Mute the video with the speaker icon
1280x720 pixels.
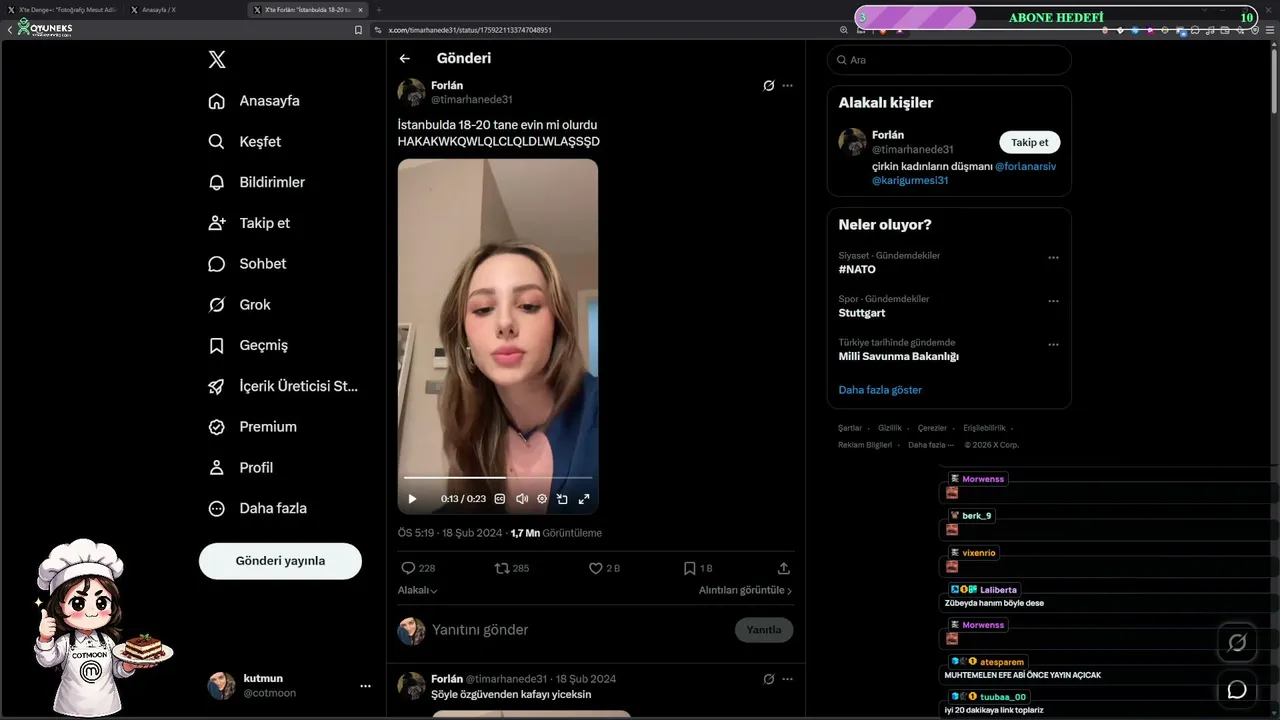(521, 499)
